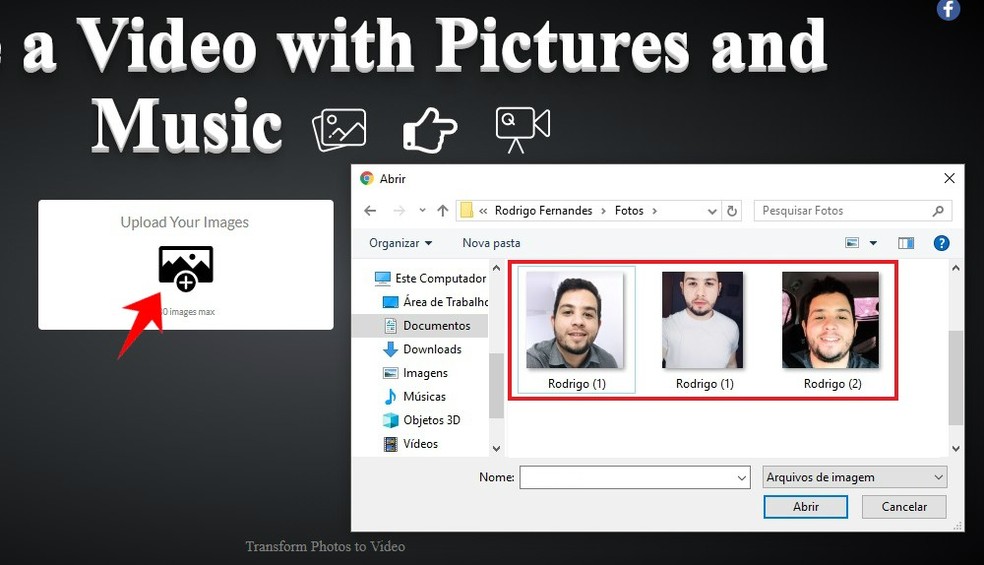984x565 pixels.
Task: Click Nova pasta to create a folder
Action: pos(491,243)
